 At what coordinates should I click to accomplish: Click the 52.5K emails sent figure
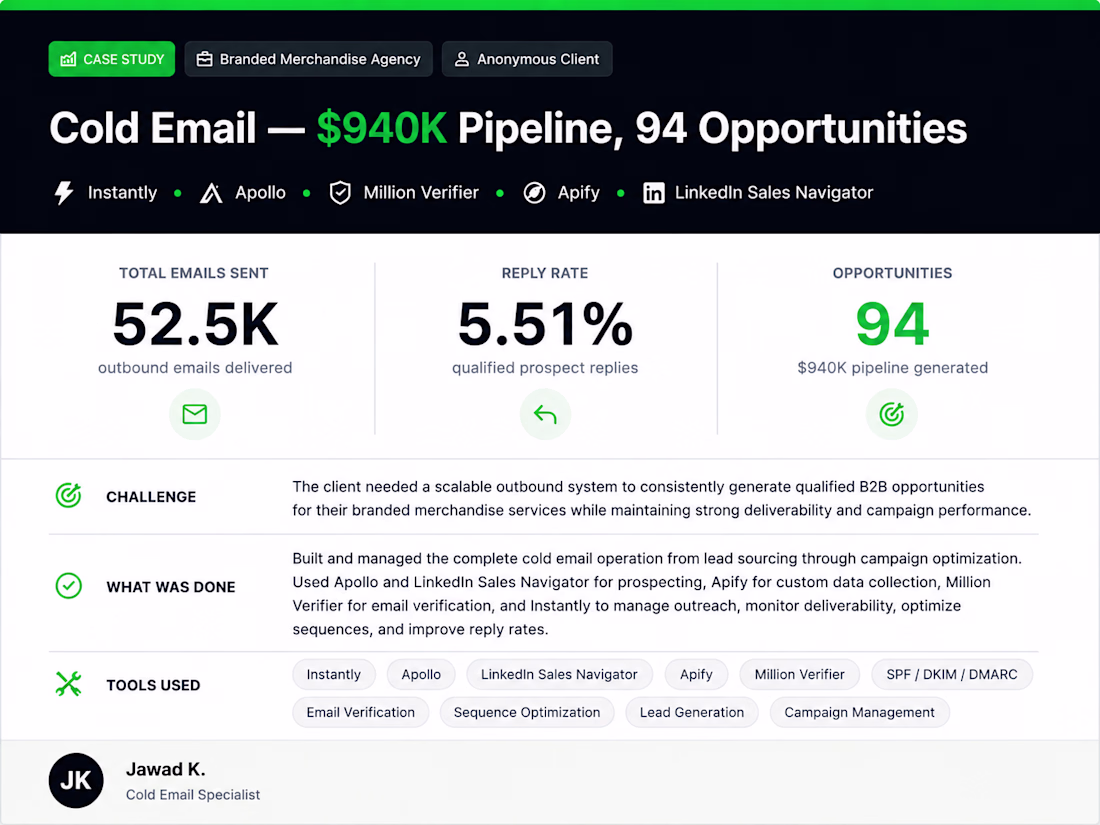(195, 324)
